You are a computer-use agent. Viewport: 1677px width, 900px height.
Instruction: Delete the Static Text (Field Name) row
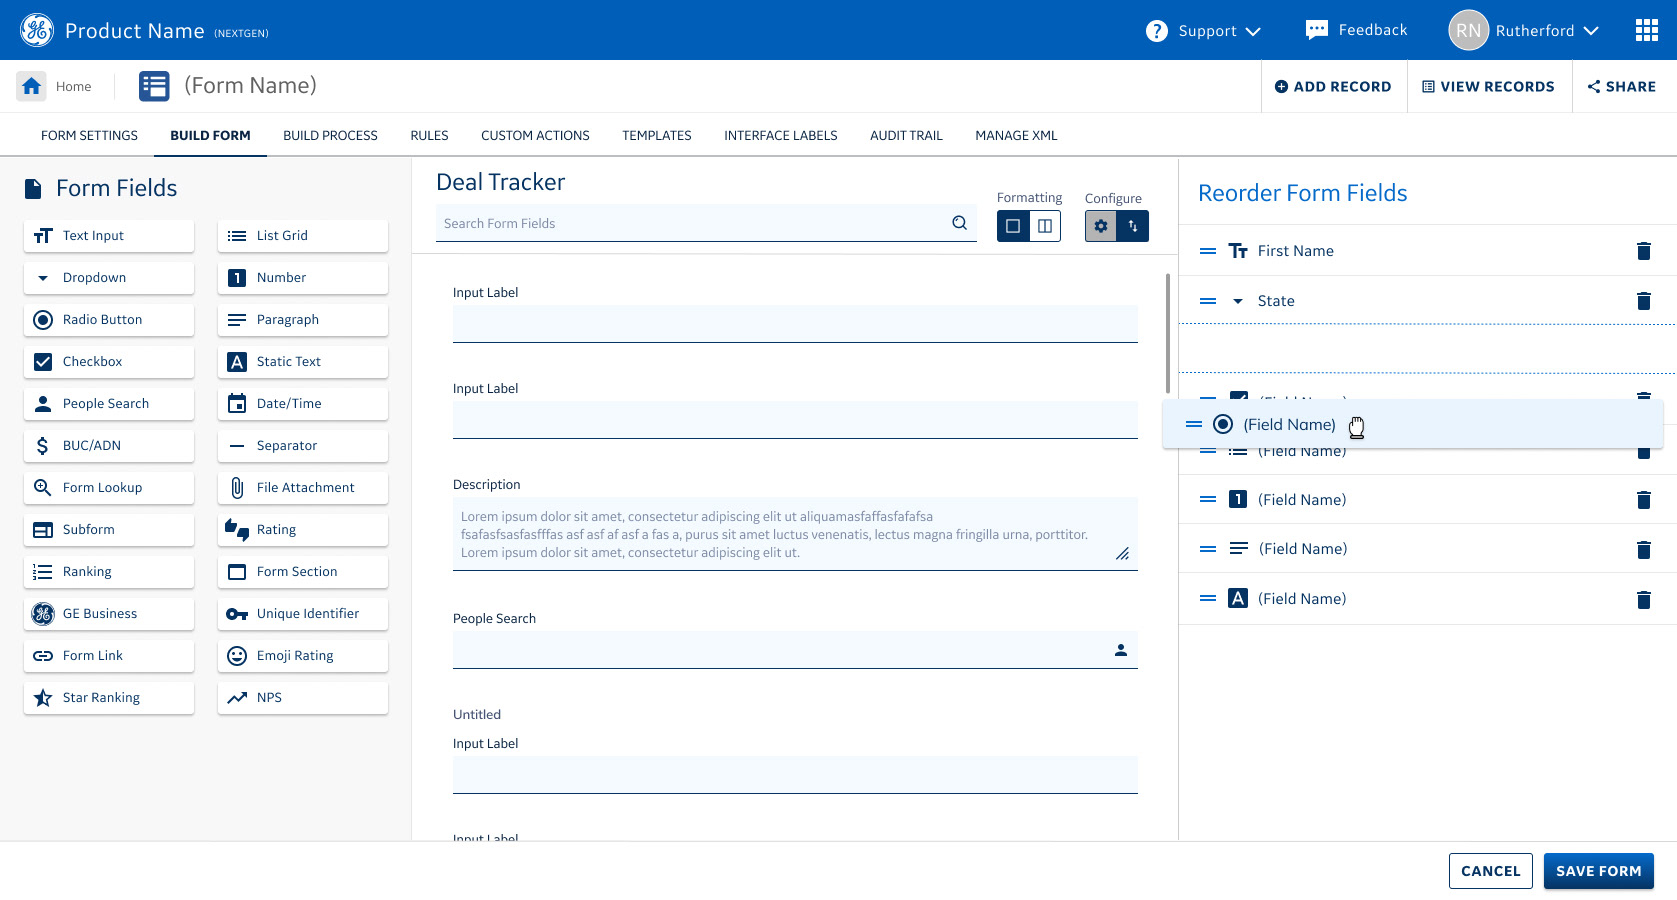tap(1643, 599)
